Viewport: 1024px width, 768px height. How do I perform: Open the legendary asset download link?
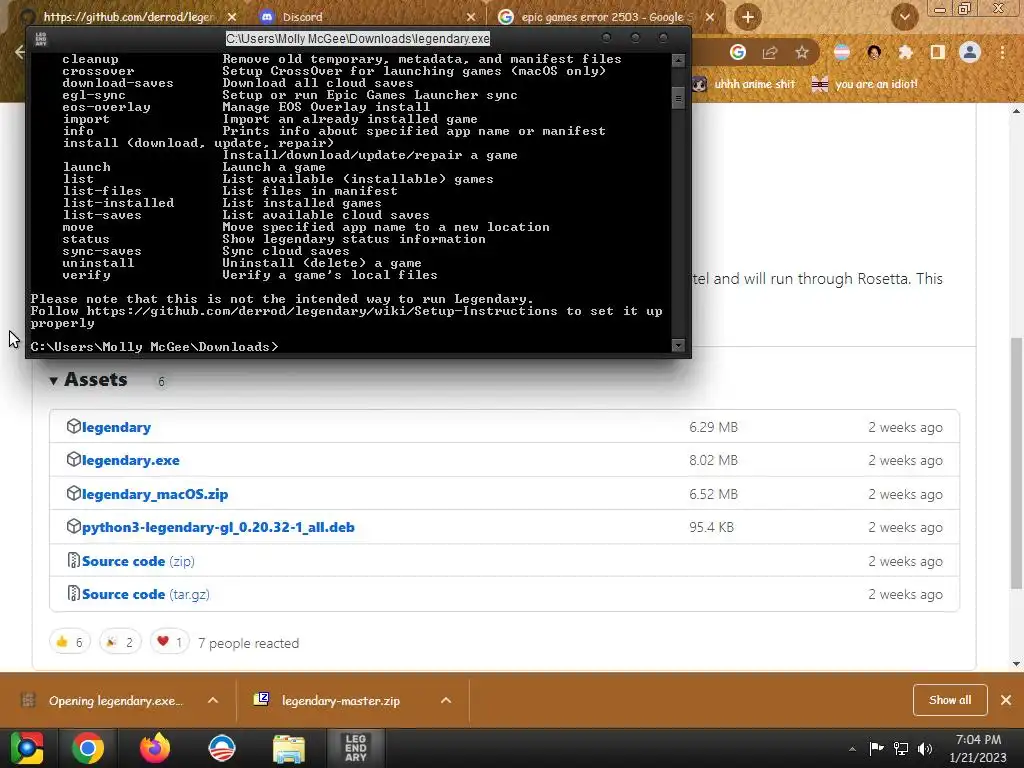[x=116, y=427]
